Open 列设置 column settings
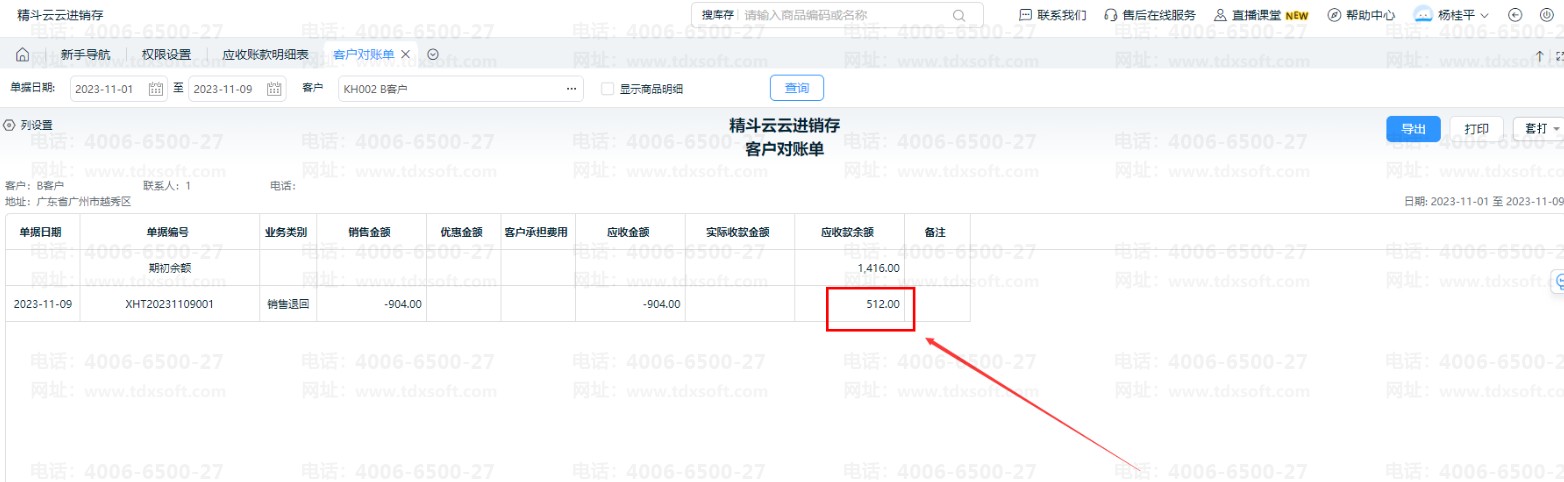Screen dimensions: 1564x482 (28, 125)
